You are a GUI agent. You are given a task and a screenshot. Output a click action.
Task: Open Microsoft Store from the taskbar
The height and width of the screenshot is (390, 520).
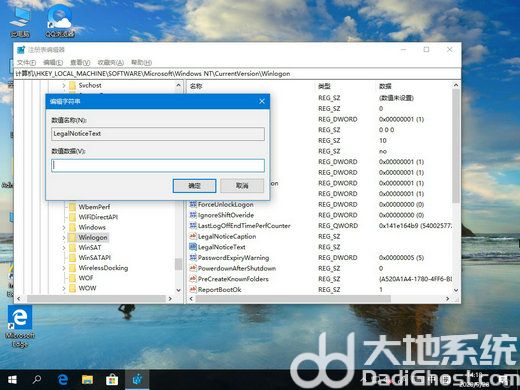click(x=112, y=380)
